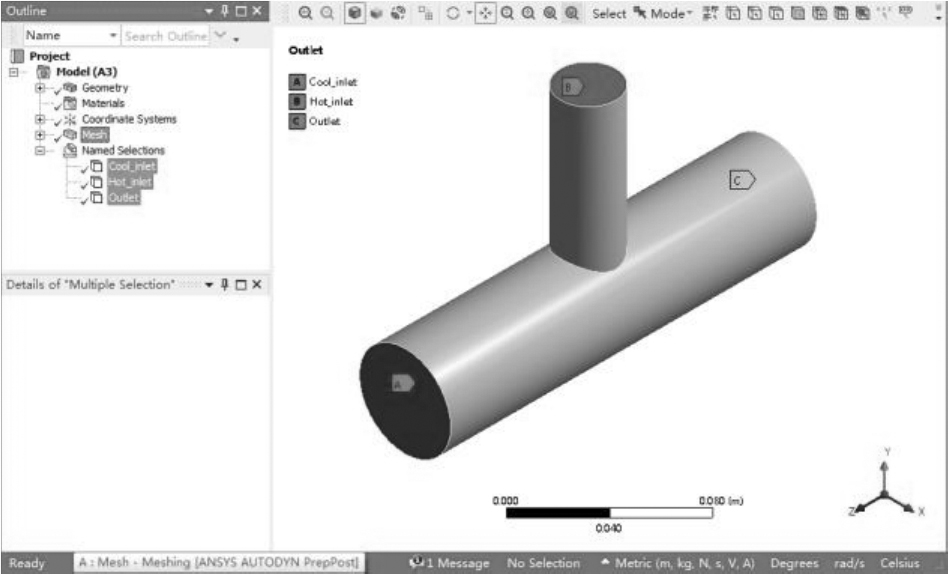949x575 pixels.
Task: Select the shaded exterior view cube icon
Action: point(354,14)
